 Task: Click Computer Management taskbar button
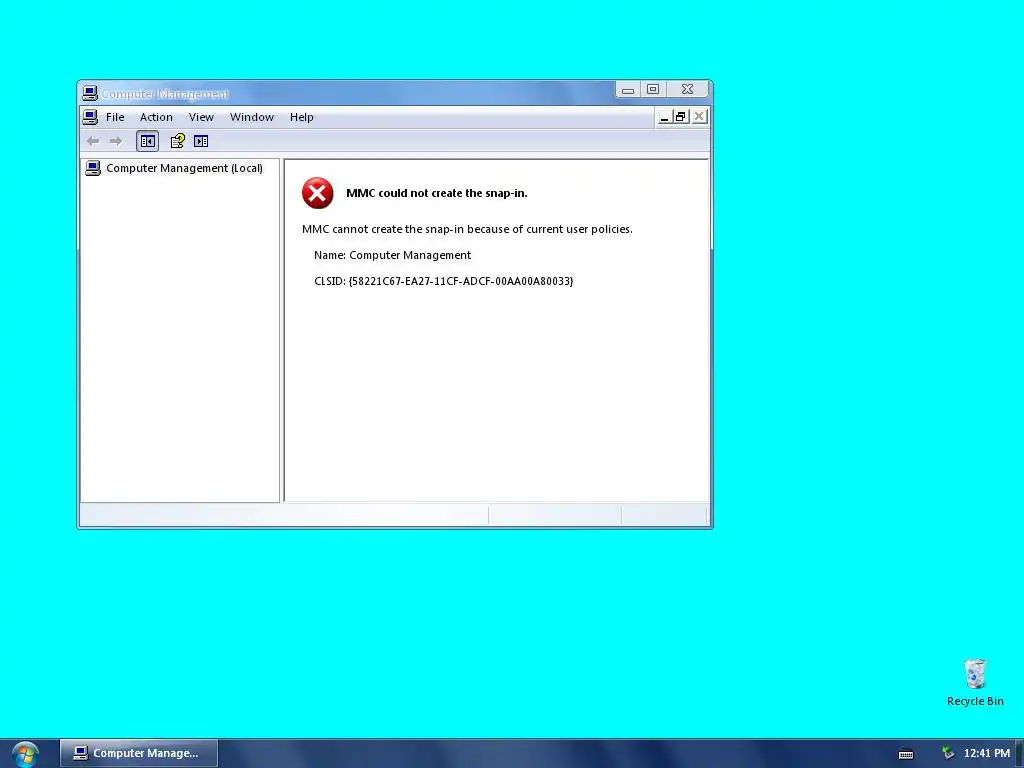(x=138, y=753)
